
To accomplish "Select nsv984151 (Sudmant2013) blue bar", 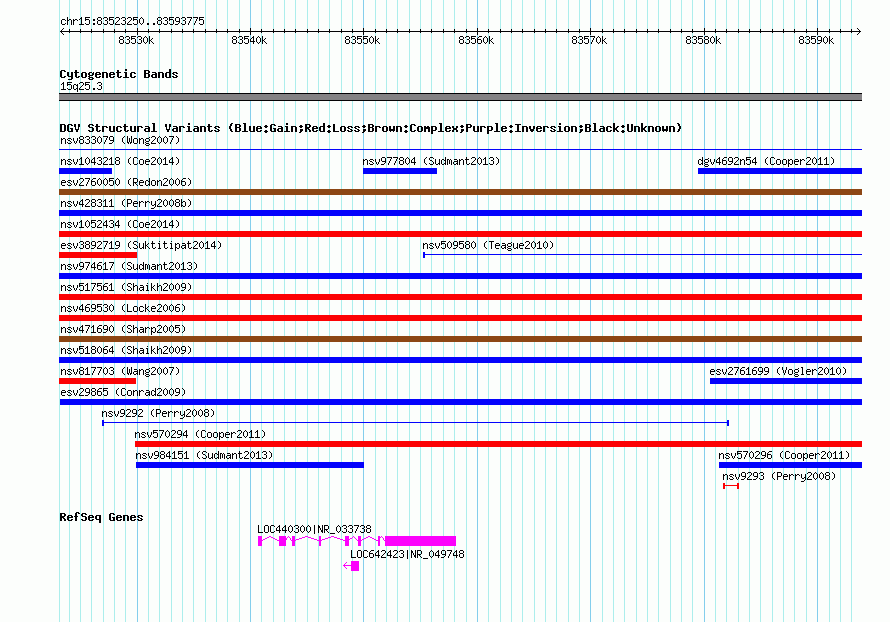I will point(250,465).
